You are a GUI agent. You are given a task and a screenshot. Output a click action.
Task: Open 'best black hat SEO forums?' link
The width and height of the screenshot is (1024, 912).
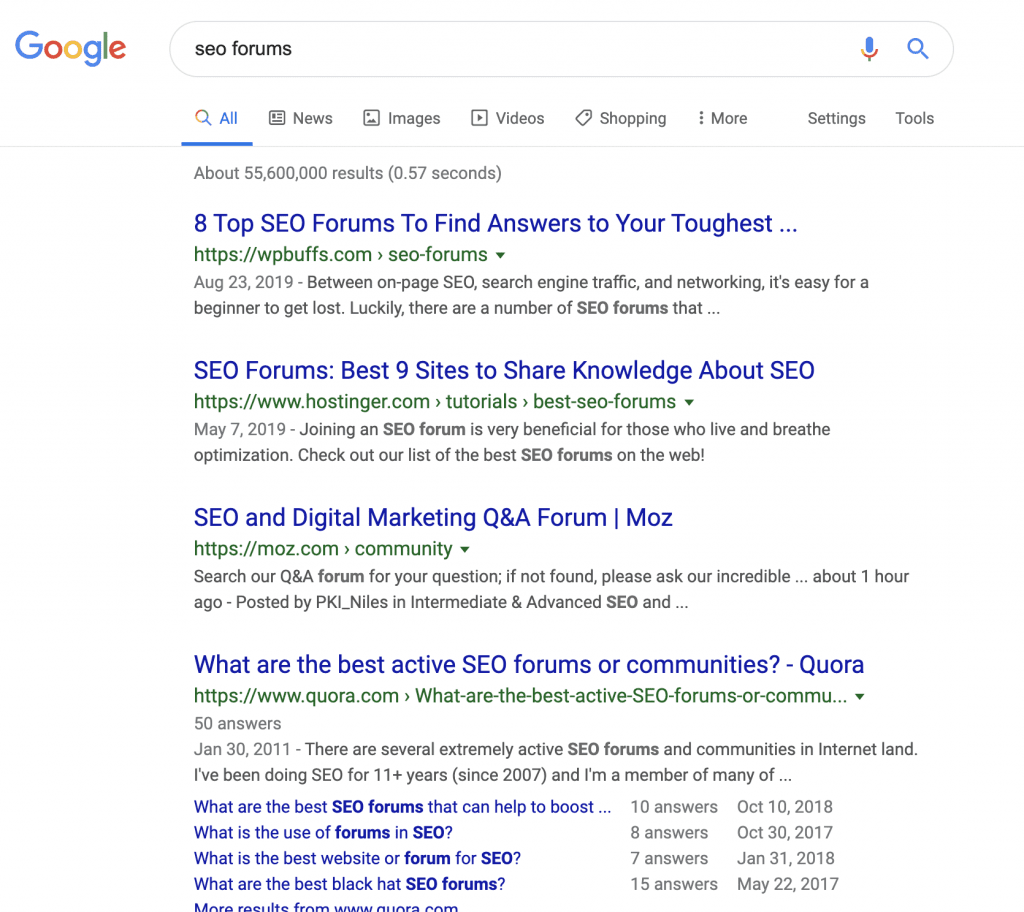click(x=349, y=884)
